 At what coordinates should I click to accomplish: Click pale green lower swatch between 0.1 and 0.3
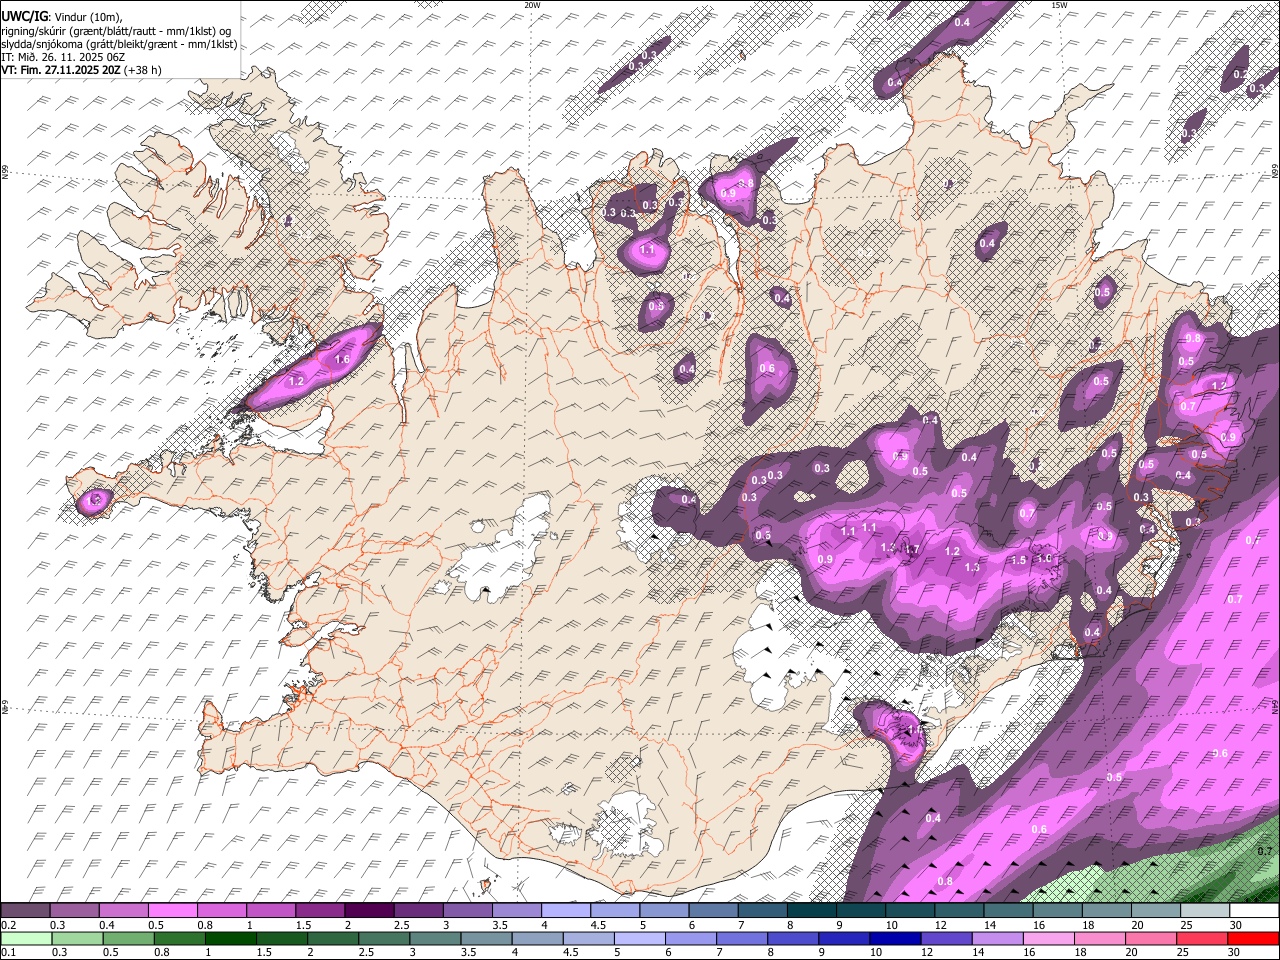point(25,938)
